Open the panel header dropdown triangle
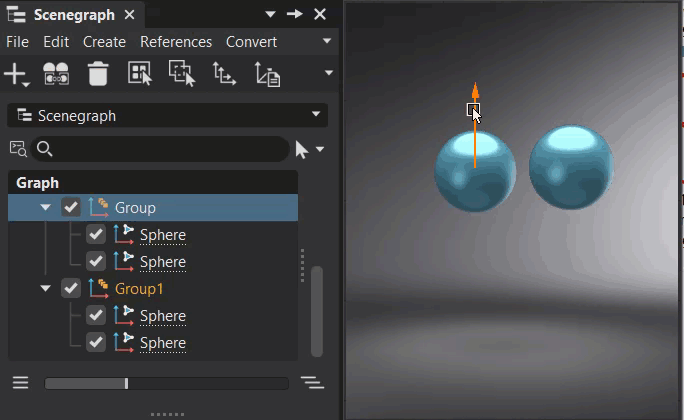This screenshot has width=684, height=420. click(270, 14)
